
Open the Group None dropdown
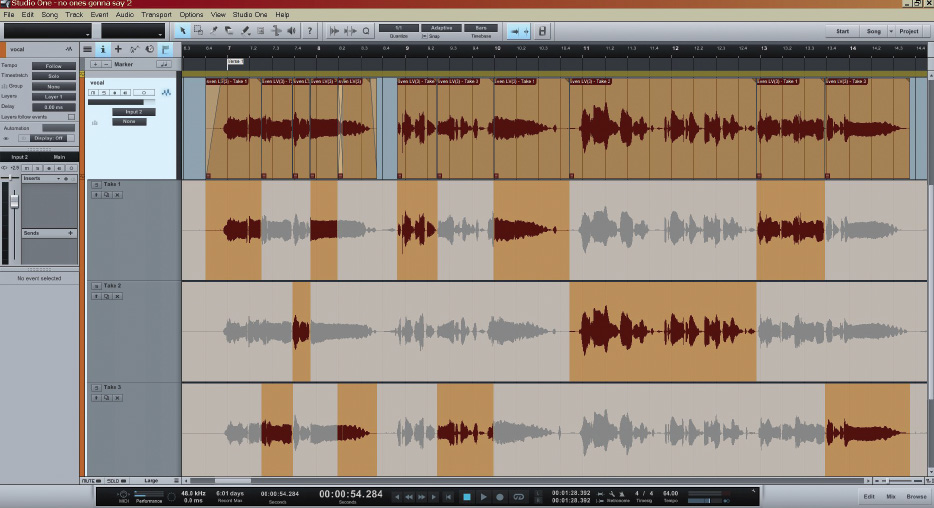54,86
